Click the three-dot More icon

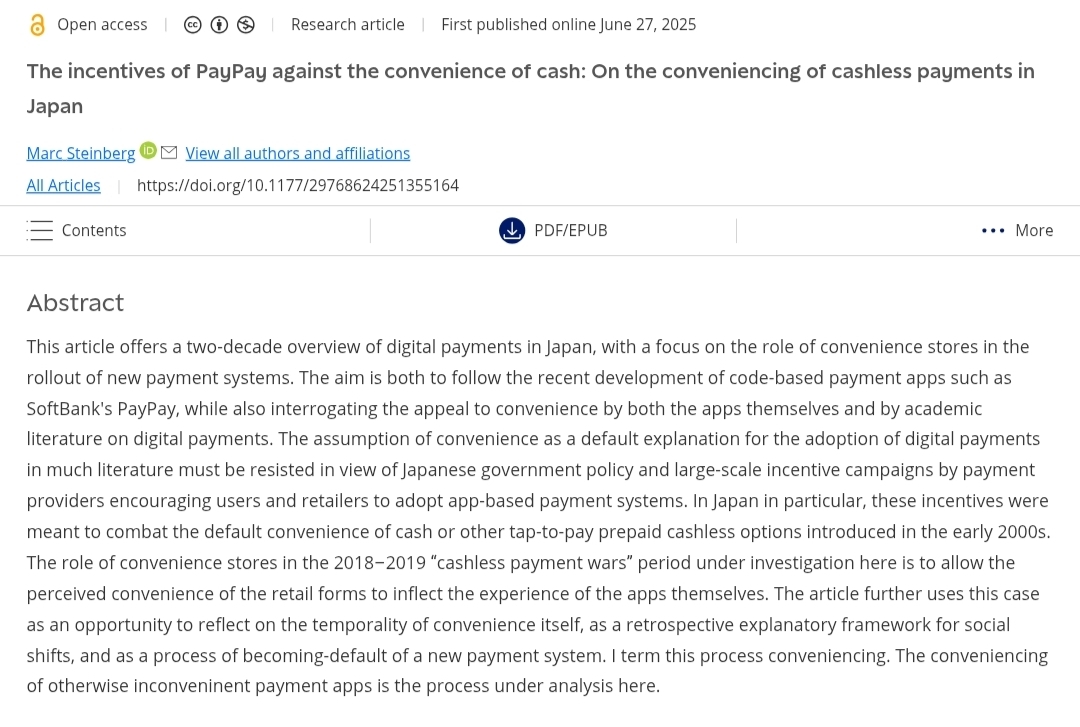pos(993,231)
